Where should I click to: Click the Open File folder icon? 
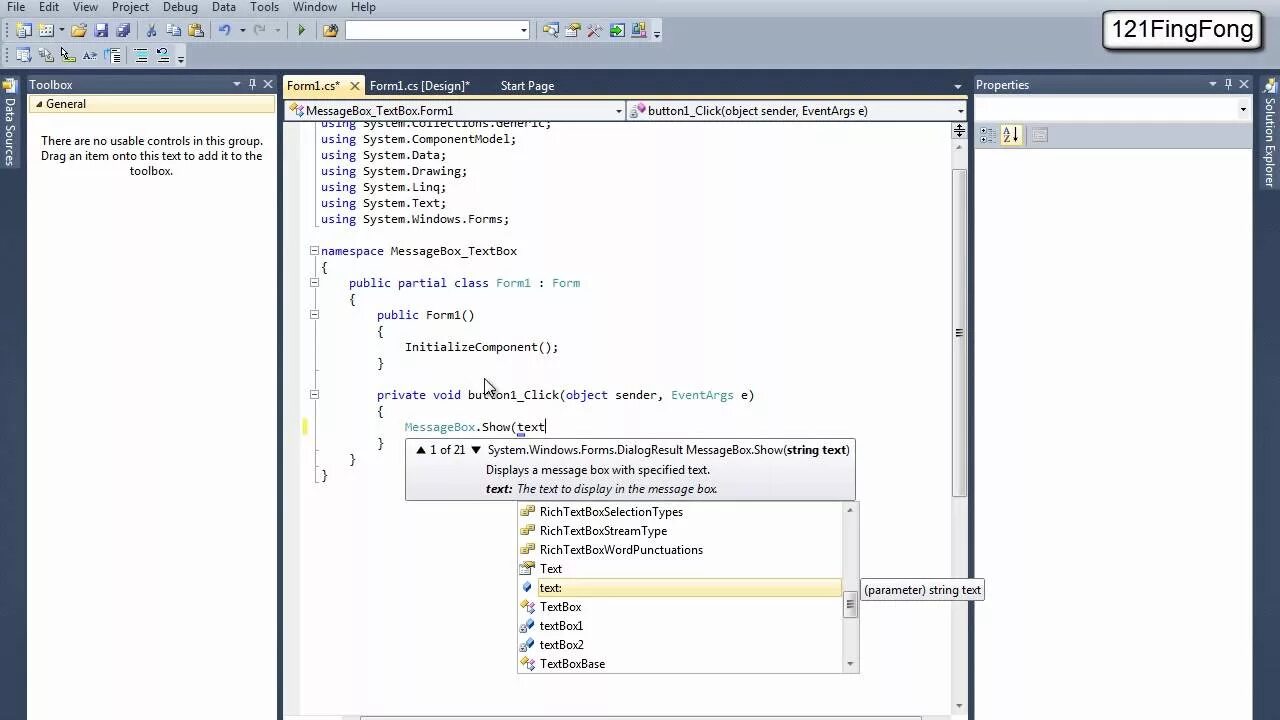click(79, 31)
